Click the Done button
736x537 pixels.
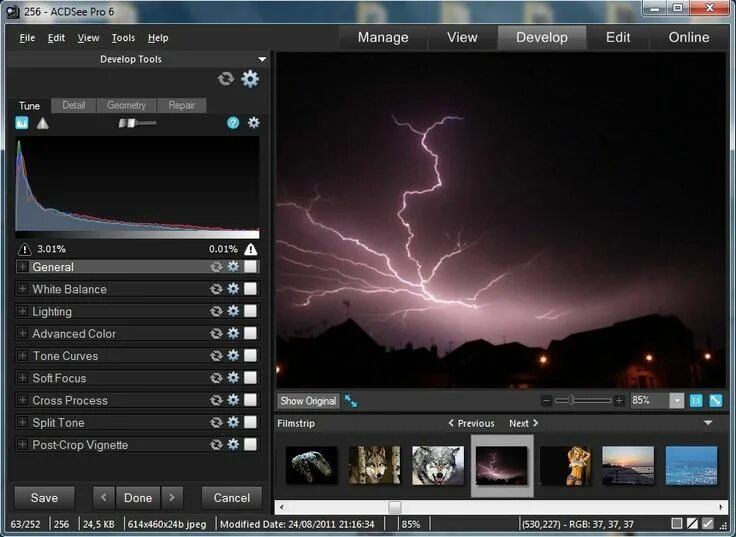(x=138, y=498)
